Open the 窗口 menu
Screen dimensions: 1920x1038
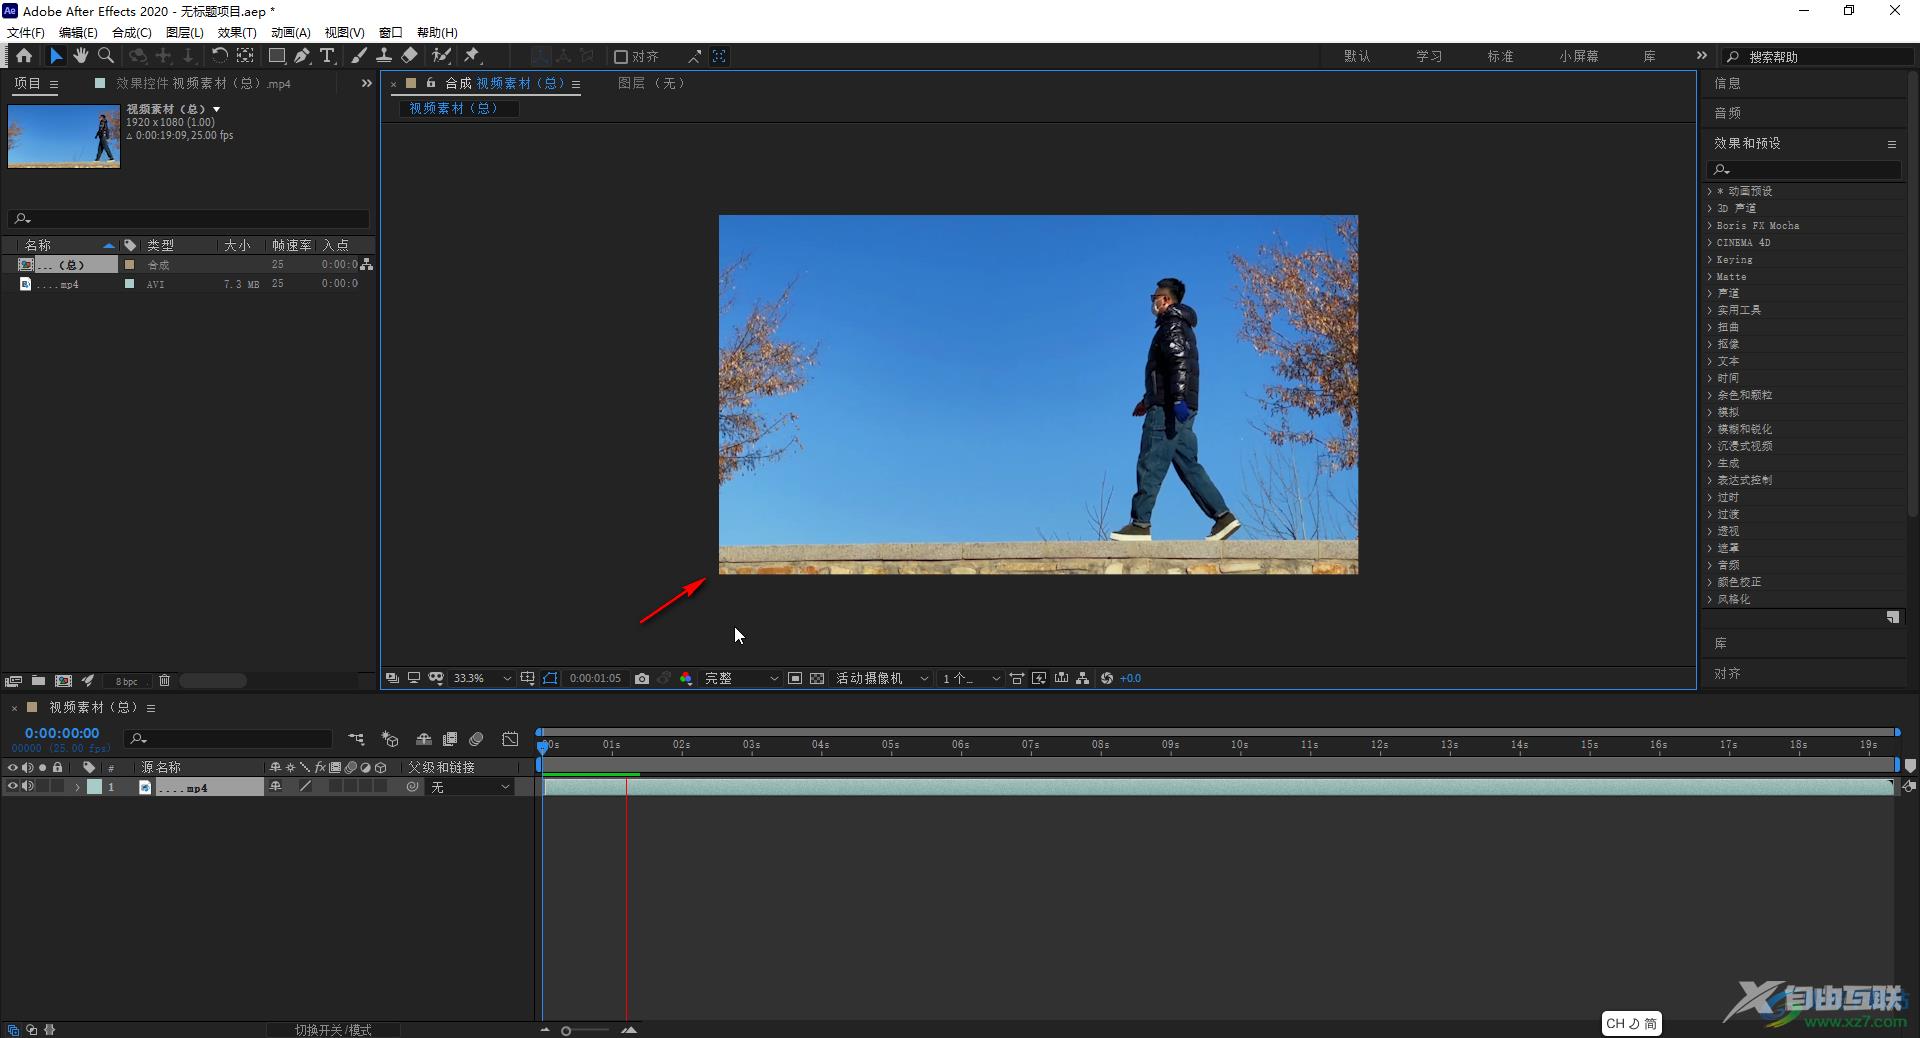point(391,32)
